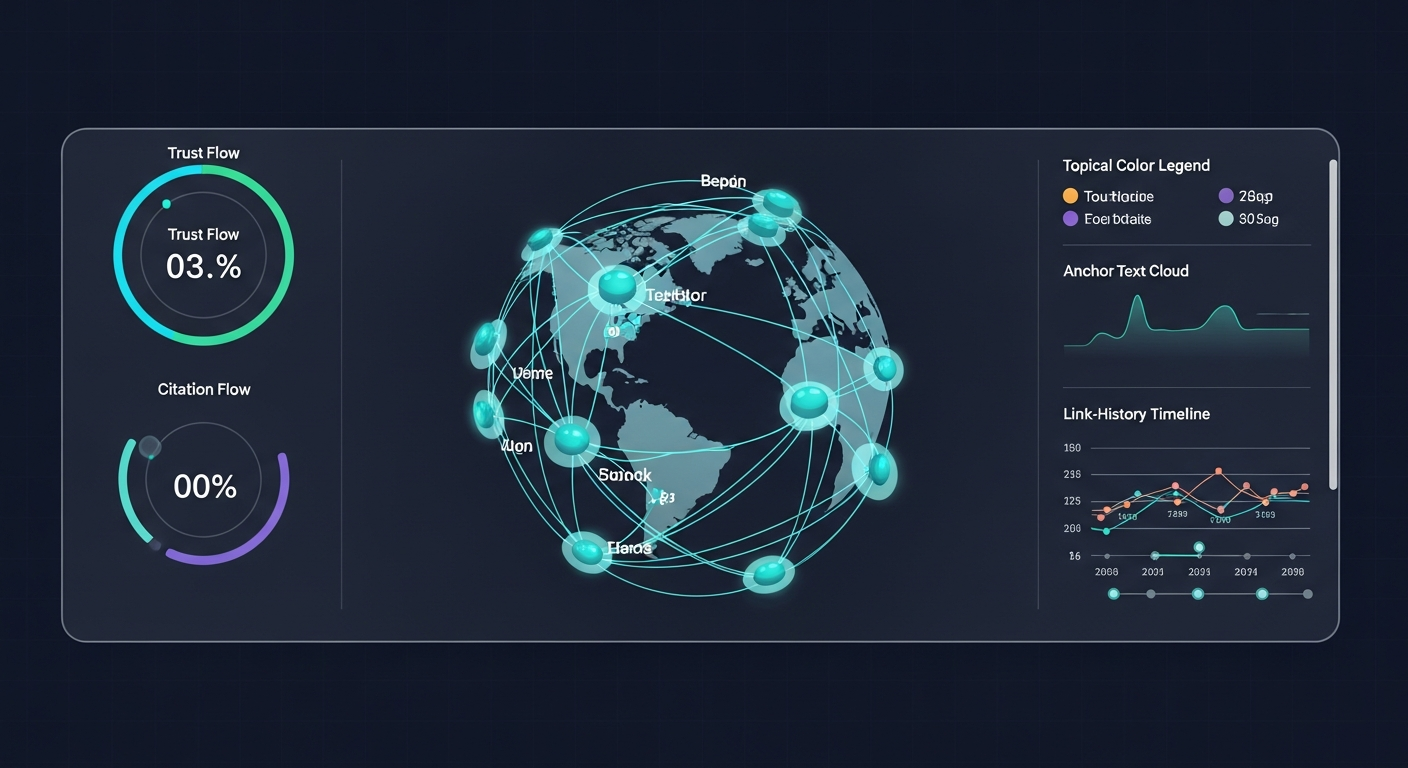Expand the Topical Color Legend heading
Viewport: 1408px width, 768px height.
(1136, 166)
